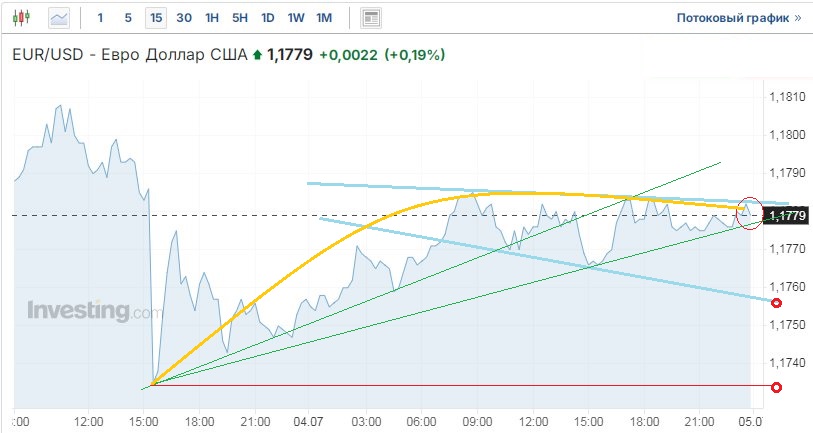
Task: Open the news table icon in toolbar
Action: click(x=371, y=18)
